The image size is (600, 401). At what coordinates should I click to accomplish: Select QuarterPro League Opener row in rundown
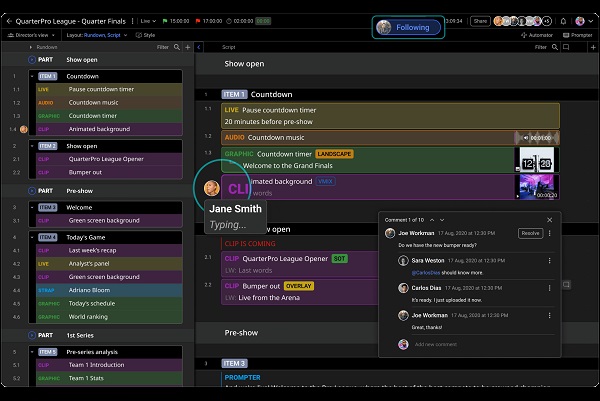[x=109, y=159]
